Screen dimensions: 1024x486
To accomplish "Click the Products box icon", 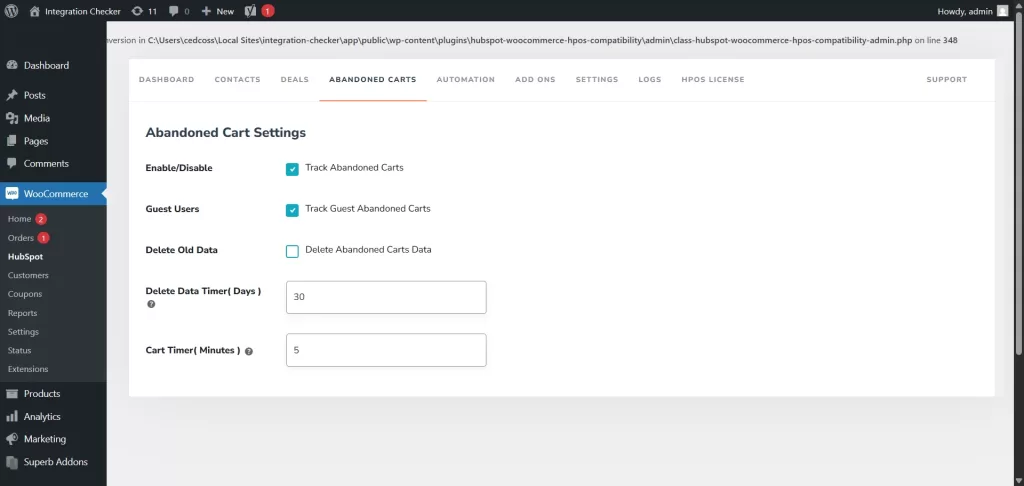I will pos(11,393).
